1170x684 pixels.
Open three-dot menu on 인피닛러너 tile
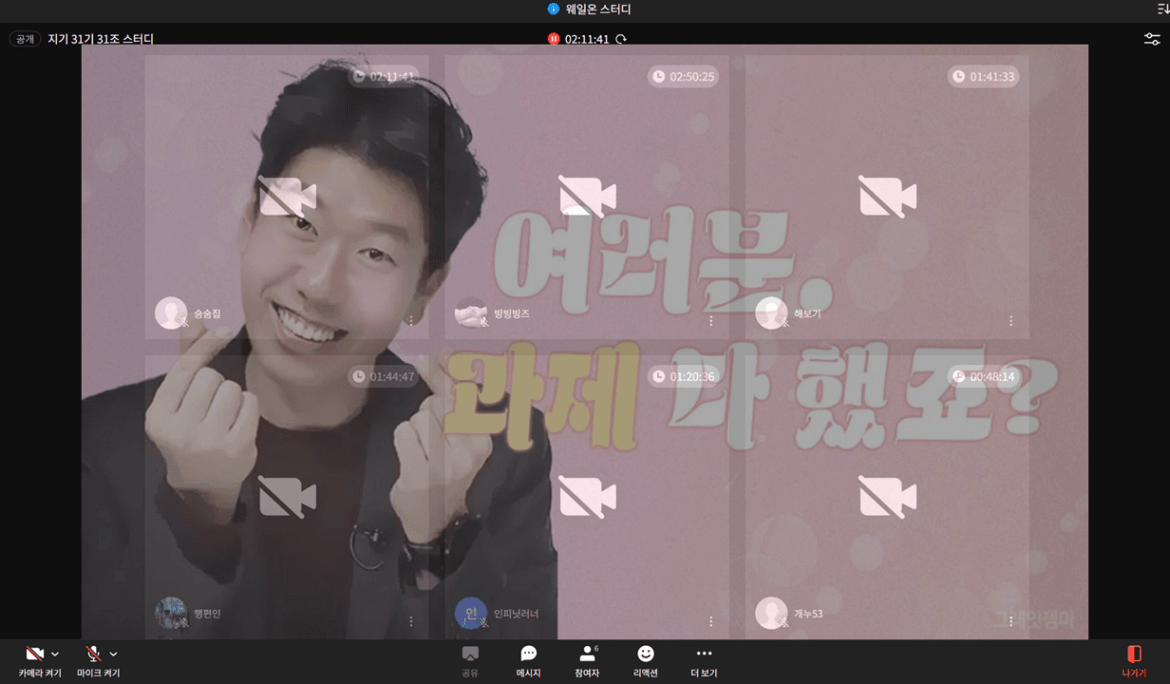(711, 621)
